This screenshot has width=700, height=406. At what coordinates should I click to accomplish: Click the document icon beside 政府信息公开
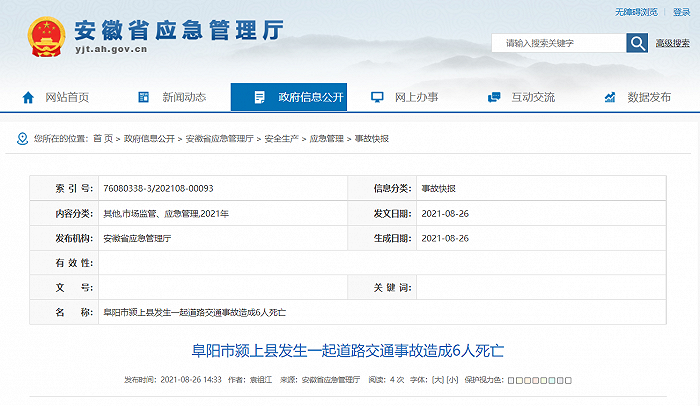259,97
